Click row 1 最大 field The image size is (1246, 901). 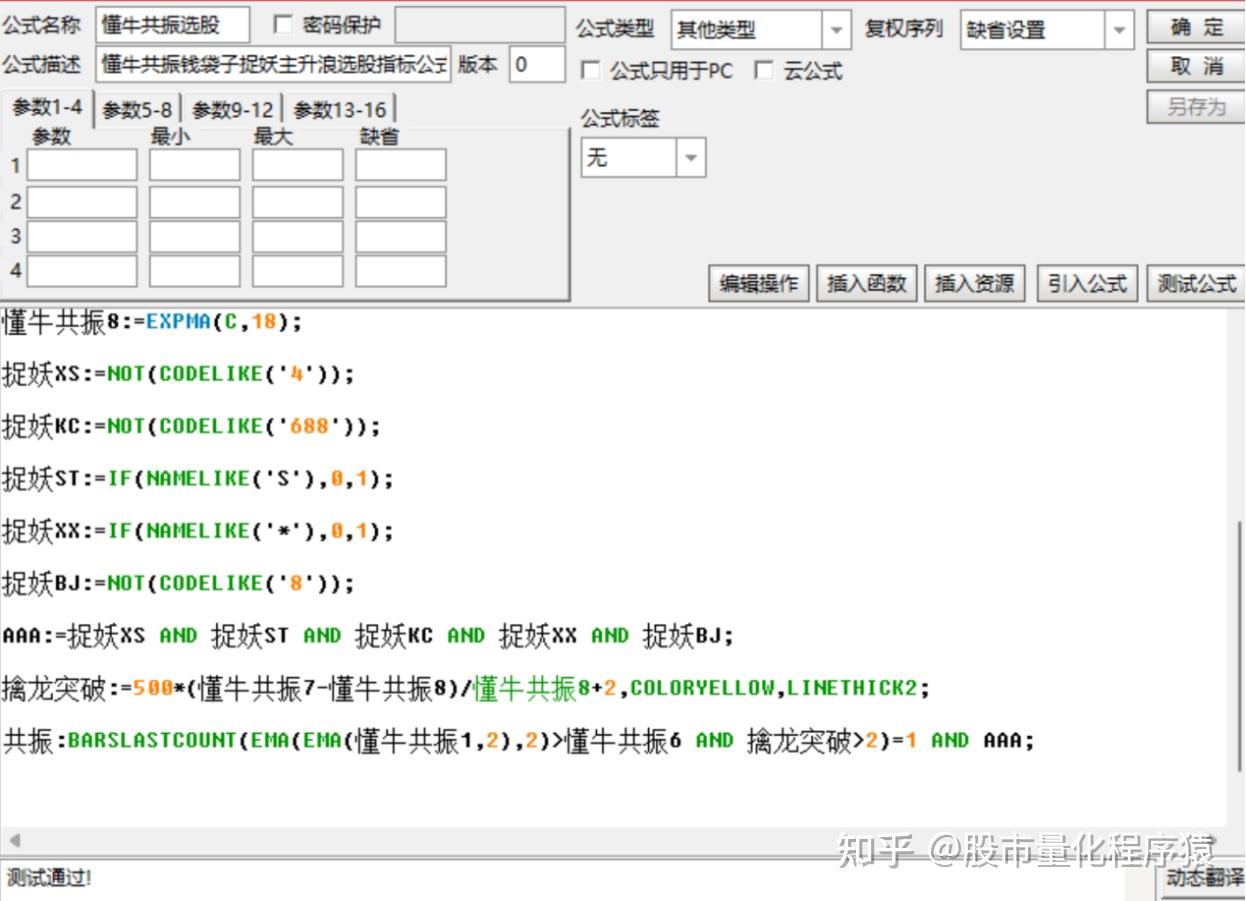coord(298,165)
